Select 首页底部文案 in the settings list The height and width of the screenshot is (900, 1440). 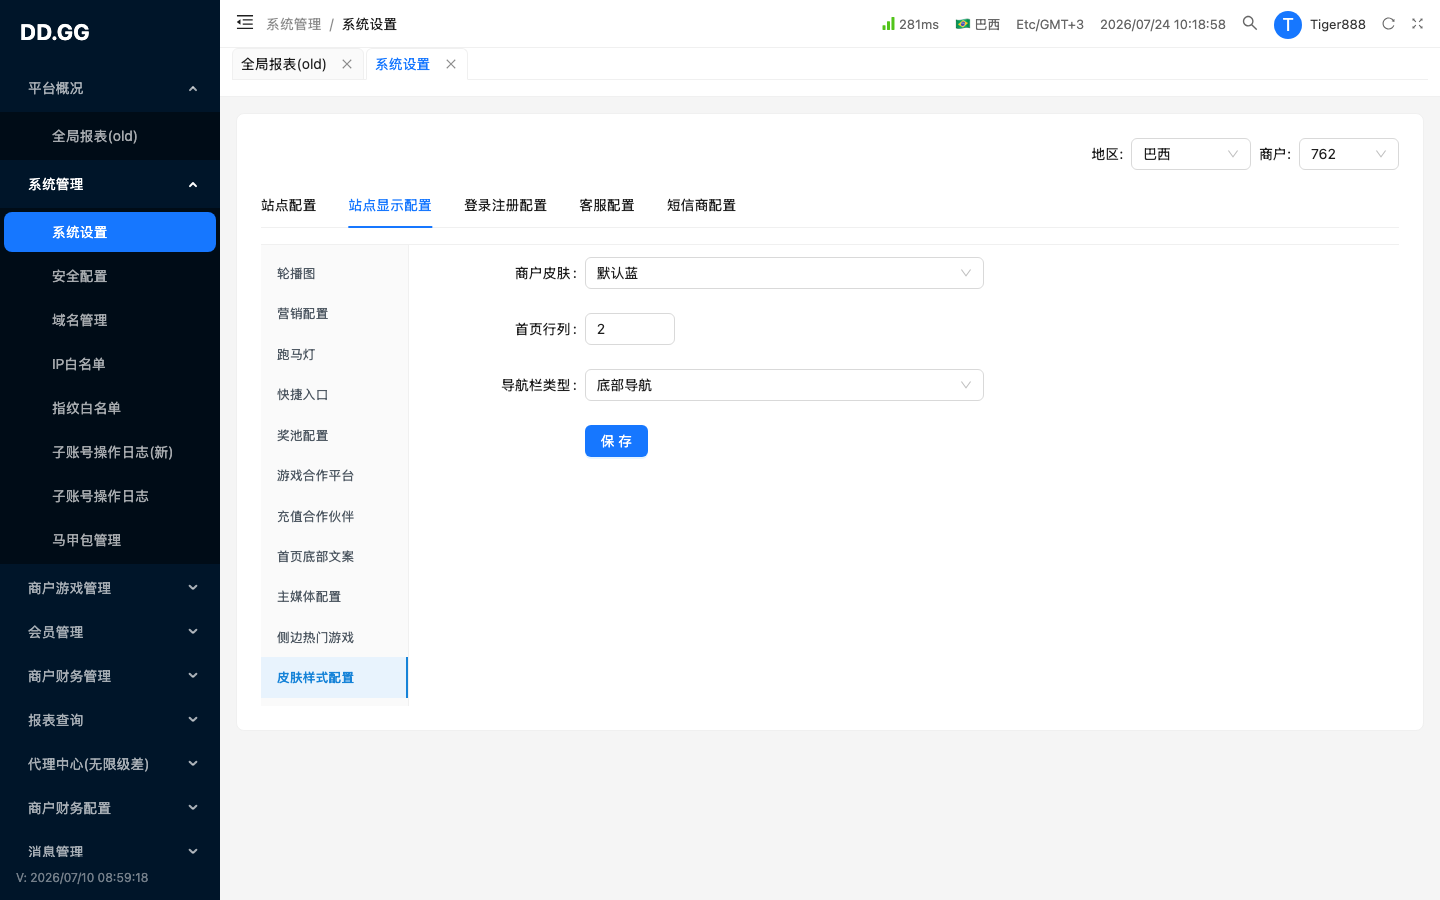pyautogui.click(x=334, y=556)
